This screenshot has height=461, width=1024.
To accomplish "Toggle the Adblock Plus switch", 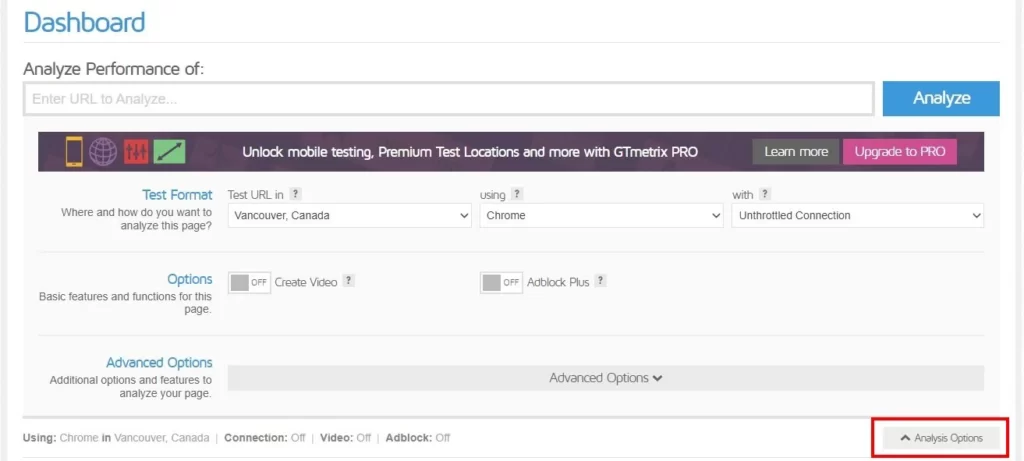I will click(x=502, y=283).
